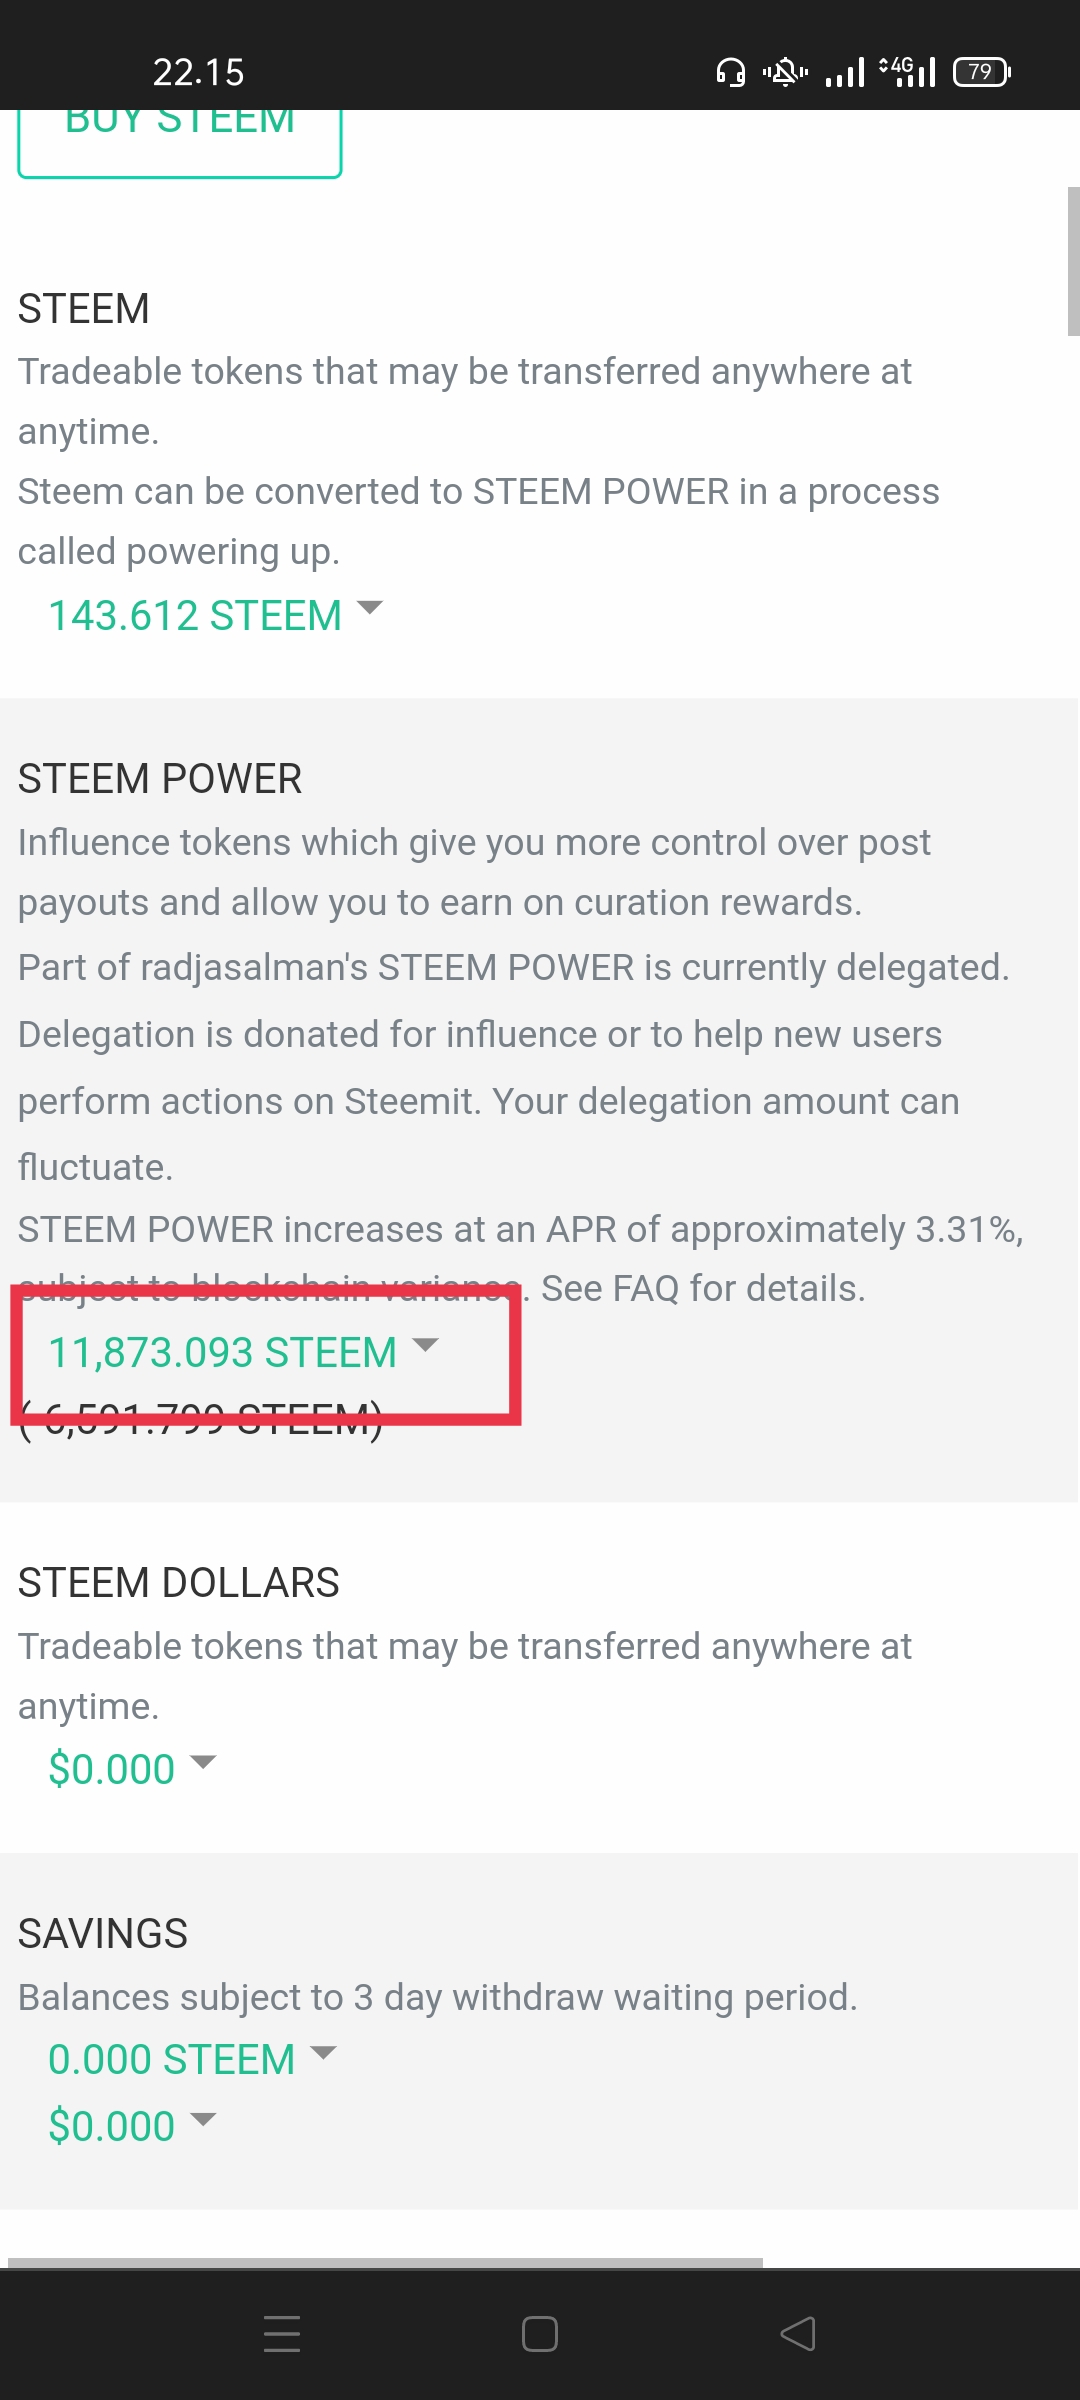Tap the headphone icon in status bar

[731, 72]
